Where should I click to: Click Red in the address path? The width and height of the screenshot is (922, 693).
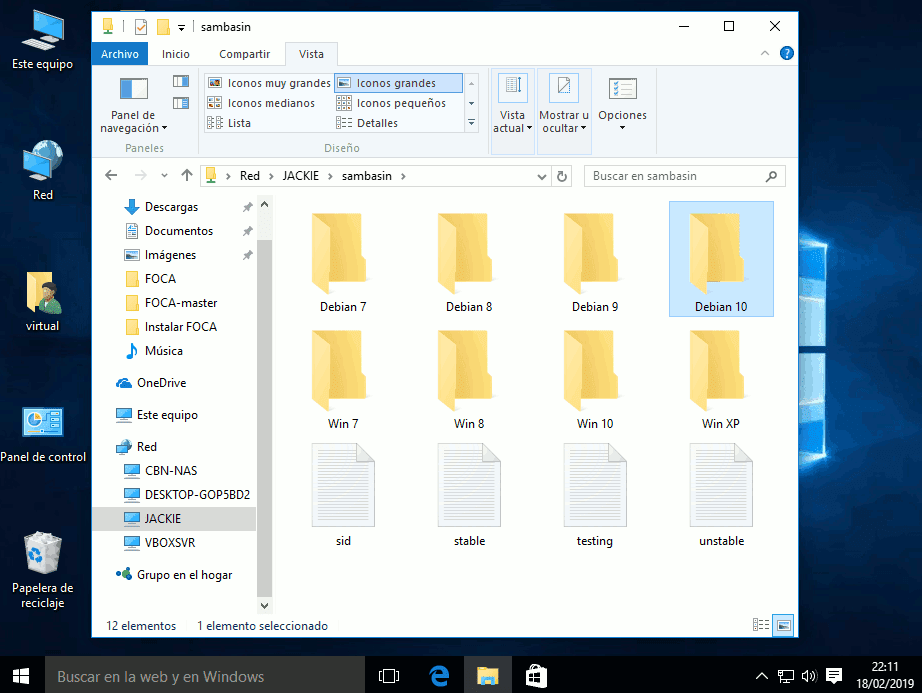(249, 176)
